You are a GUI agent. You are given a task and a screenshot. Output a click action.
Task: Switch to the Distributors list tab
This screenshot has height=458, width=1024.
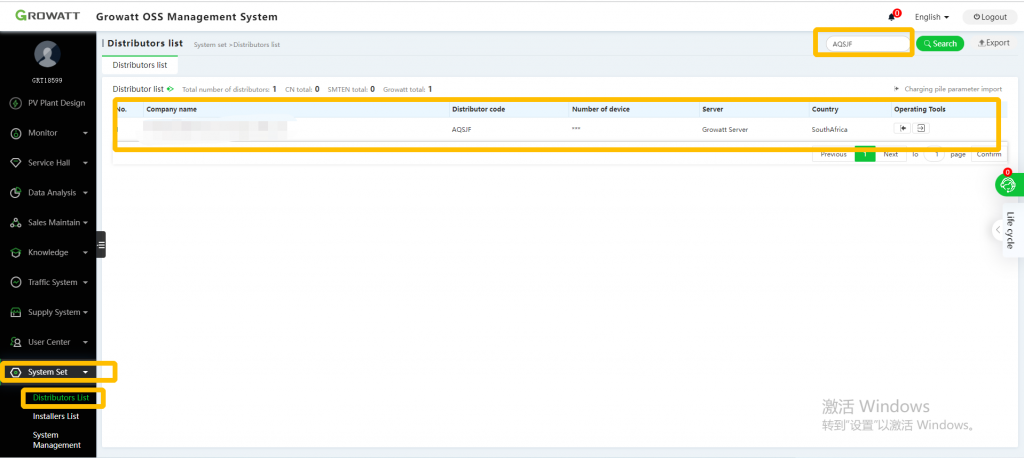click(x=140, y=65)
